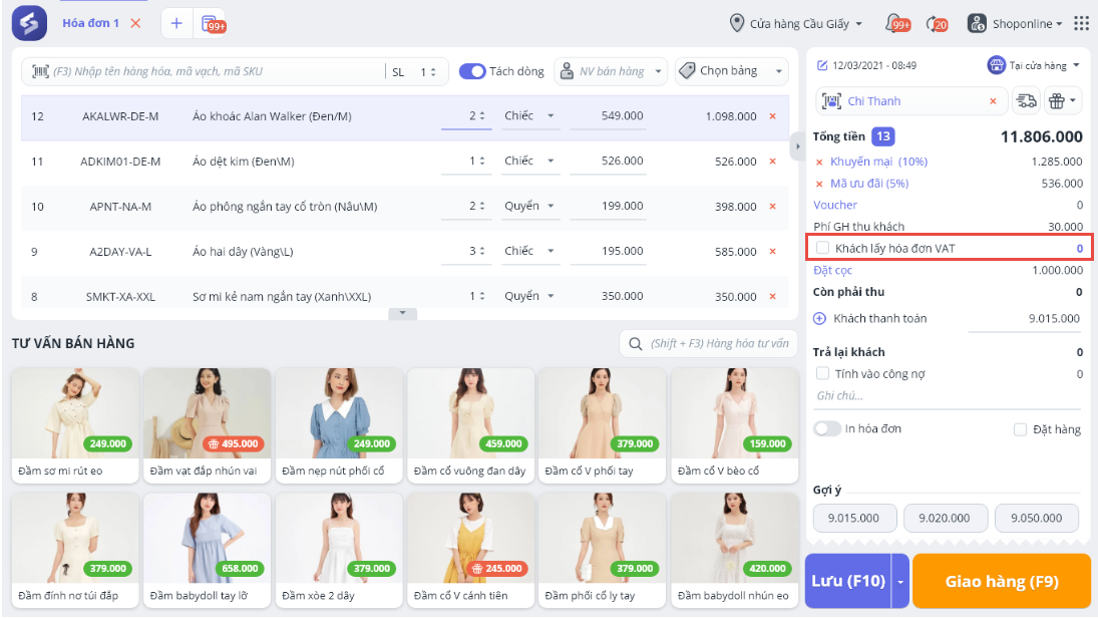Open the Shoponline account menu

1016,23
